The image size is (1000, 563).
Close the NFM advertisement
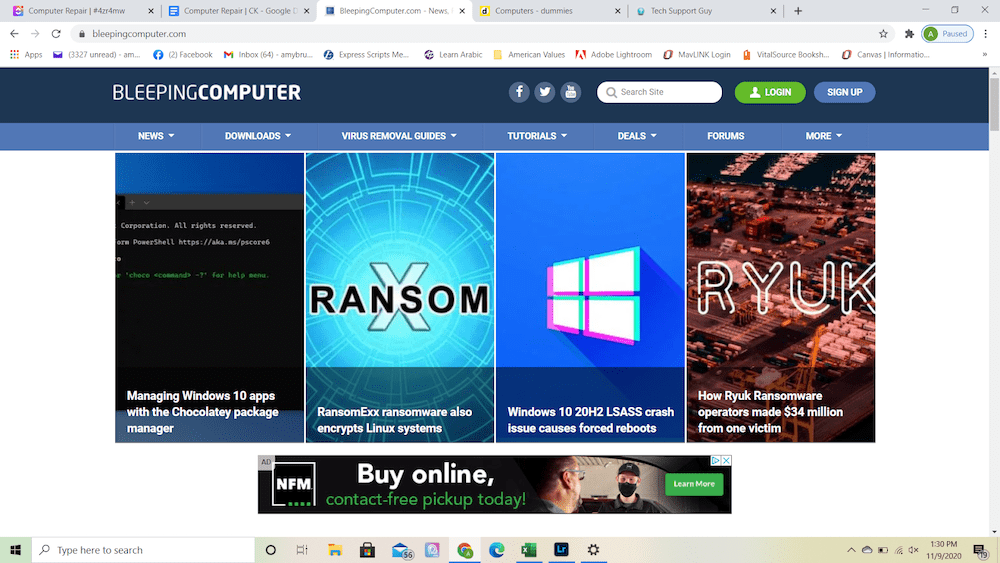726,460
